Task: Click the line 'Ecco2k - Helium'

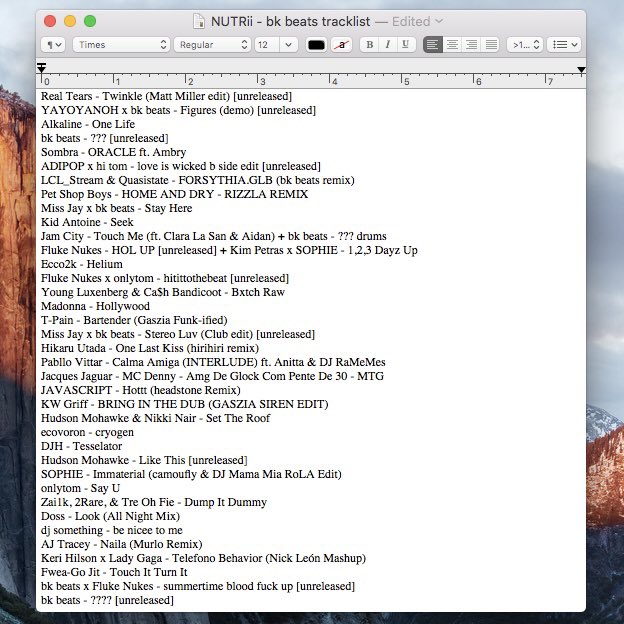Action: pyautogui.click(x=82, y=264)
